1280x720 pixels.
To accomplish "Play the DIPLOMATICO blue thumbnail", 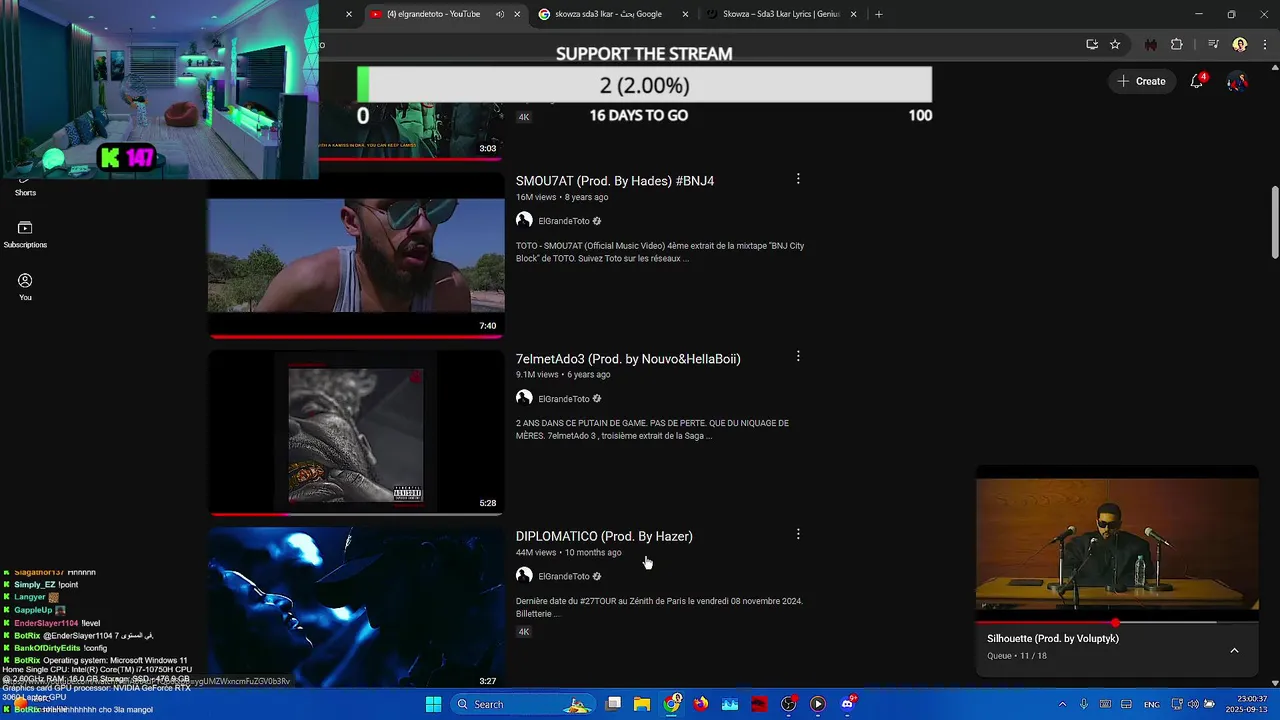I will 356,606.
